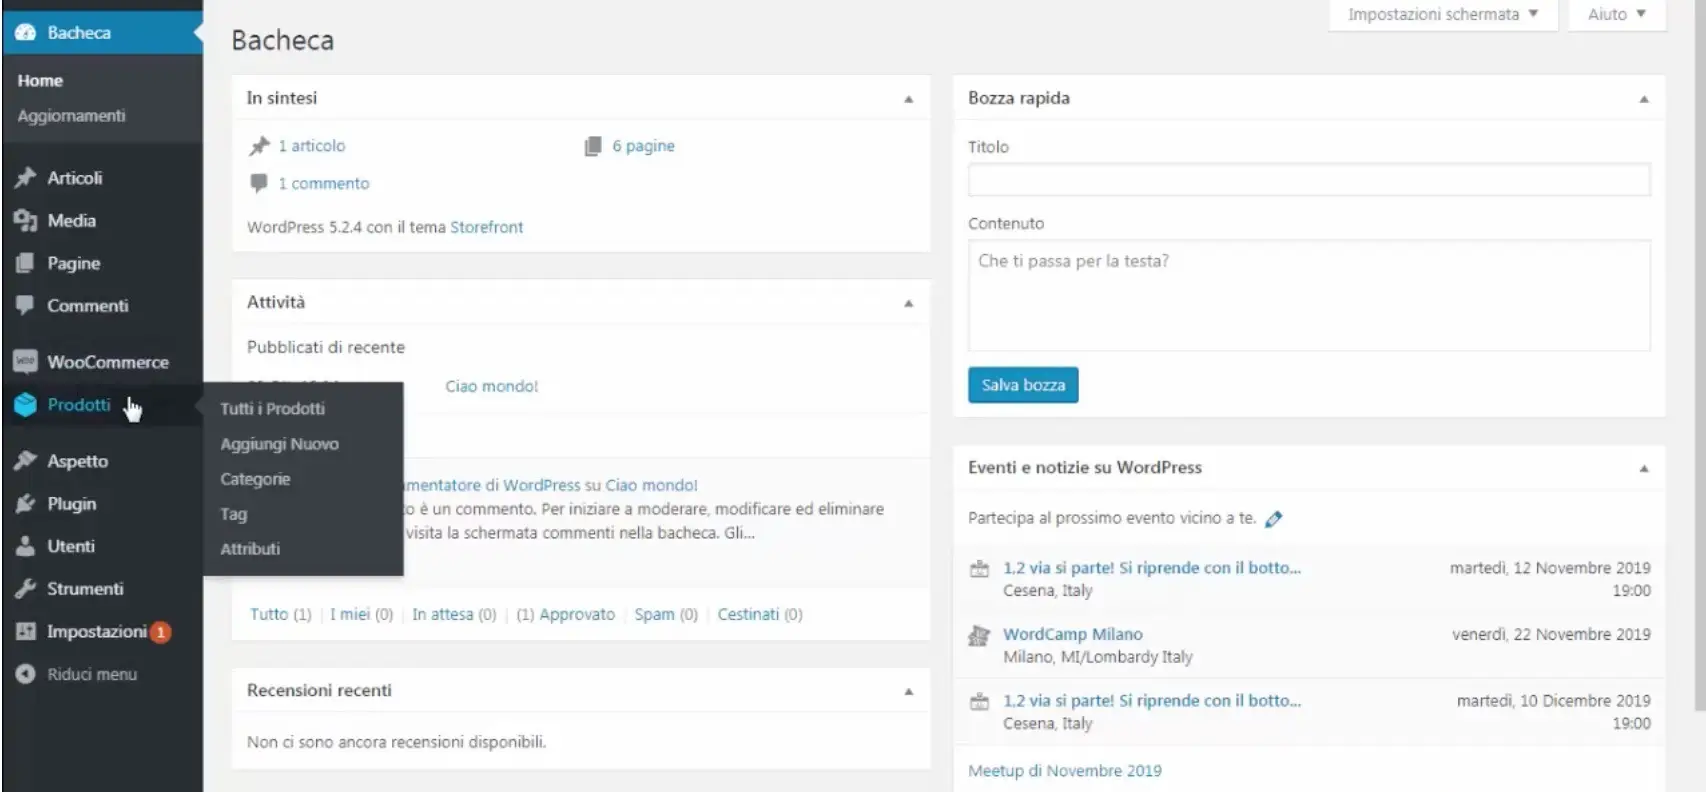The width and height of the screenshot is (1706, 792).
Task: Open the 1 commento link
Action: tap(324, 184)
